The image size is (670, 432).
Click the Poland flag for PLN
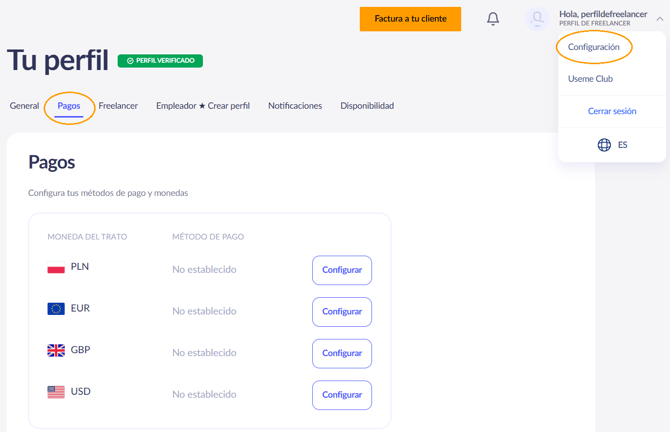point(56,267)
